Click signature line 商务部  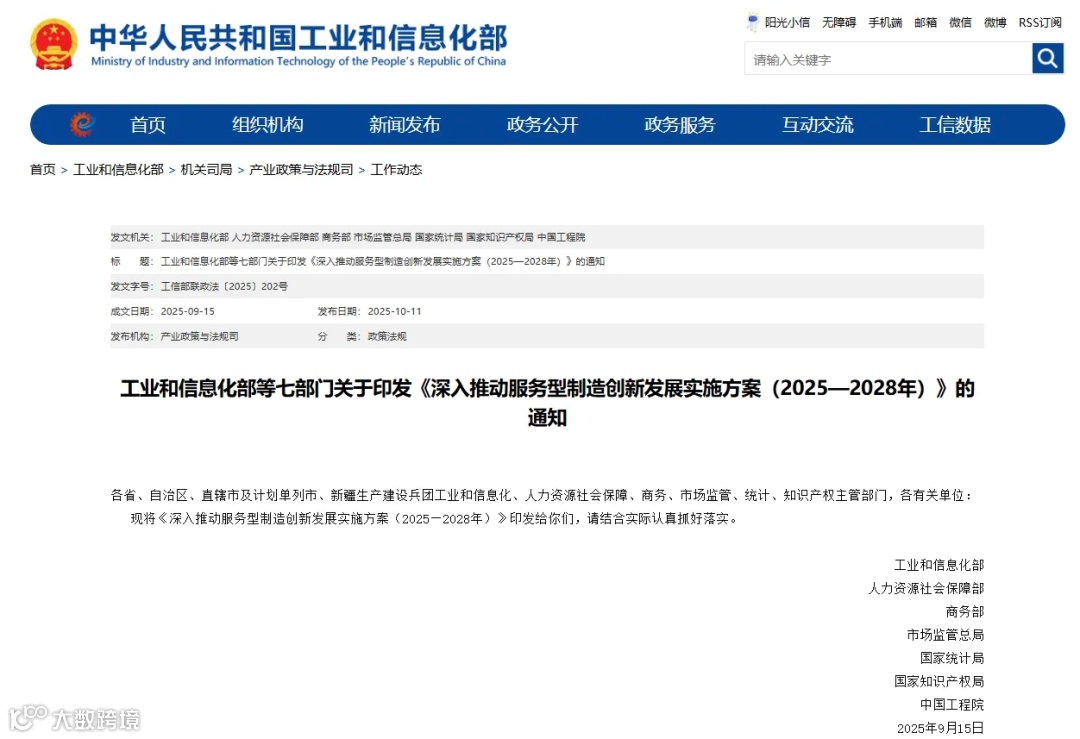point(964,612)
